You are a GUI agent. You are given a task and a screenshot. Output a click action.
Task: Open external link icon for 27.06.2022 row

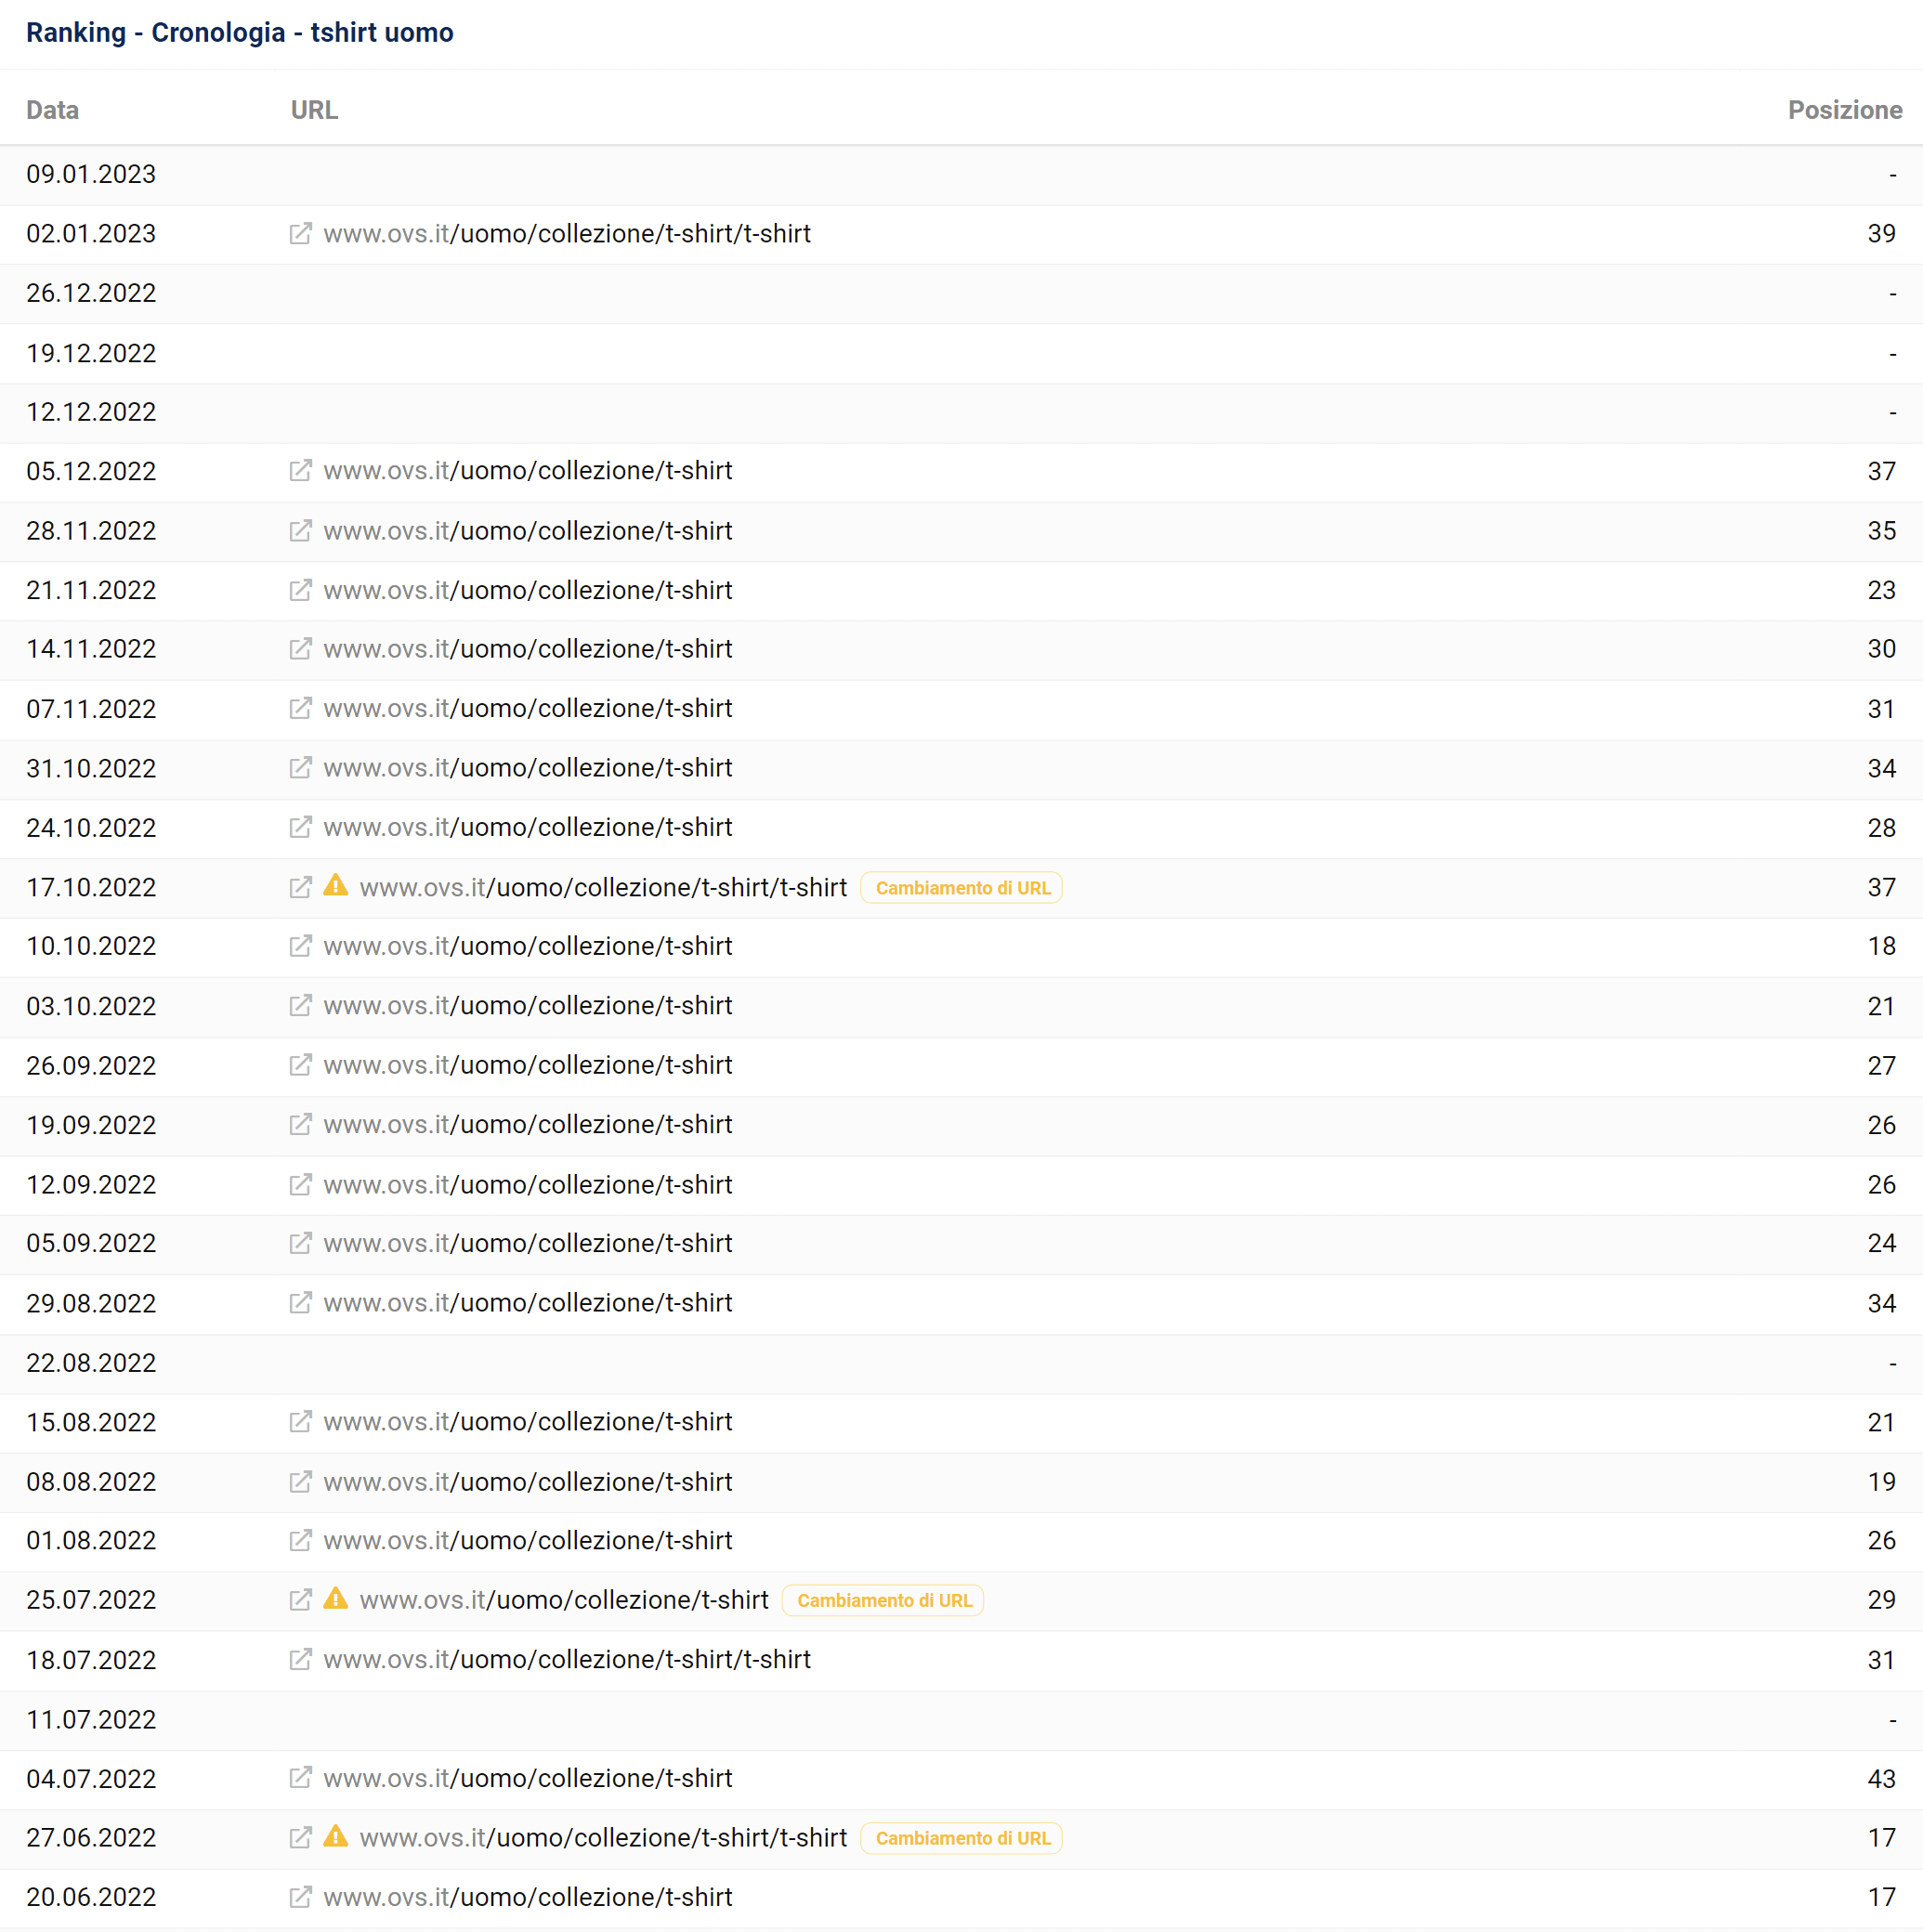[x=300, y=1838]
